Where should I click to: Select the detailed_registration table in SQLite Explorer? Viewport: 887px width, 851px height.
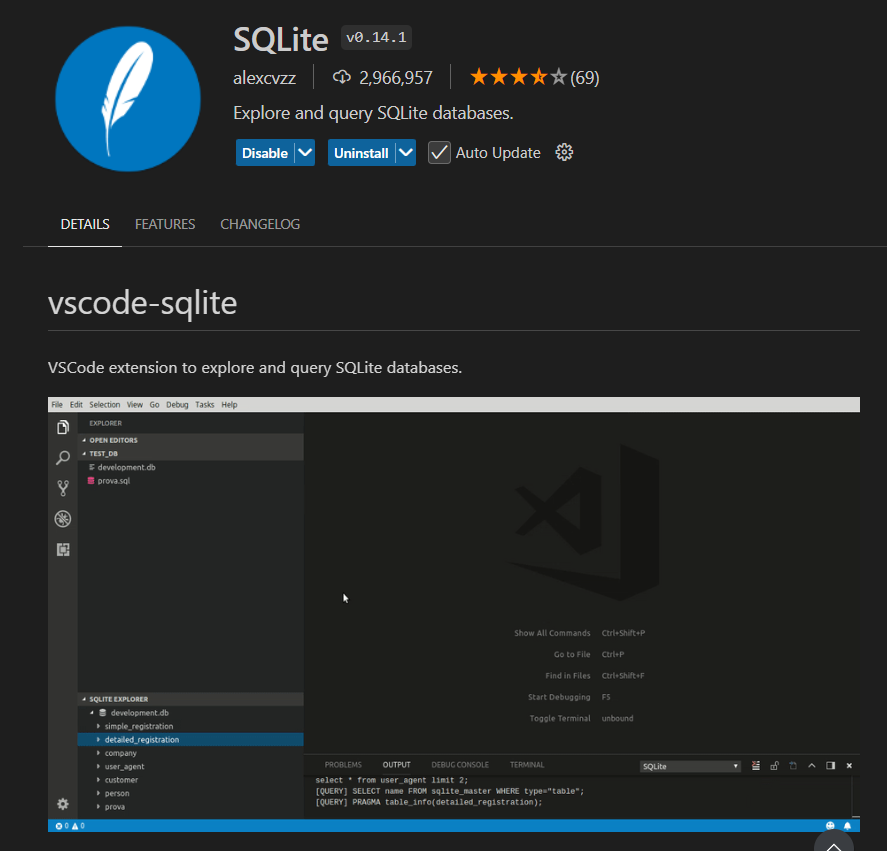click(140, 739)
